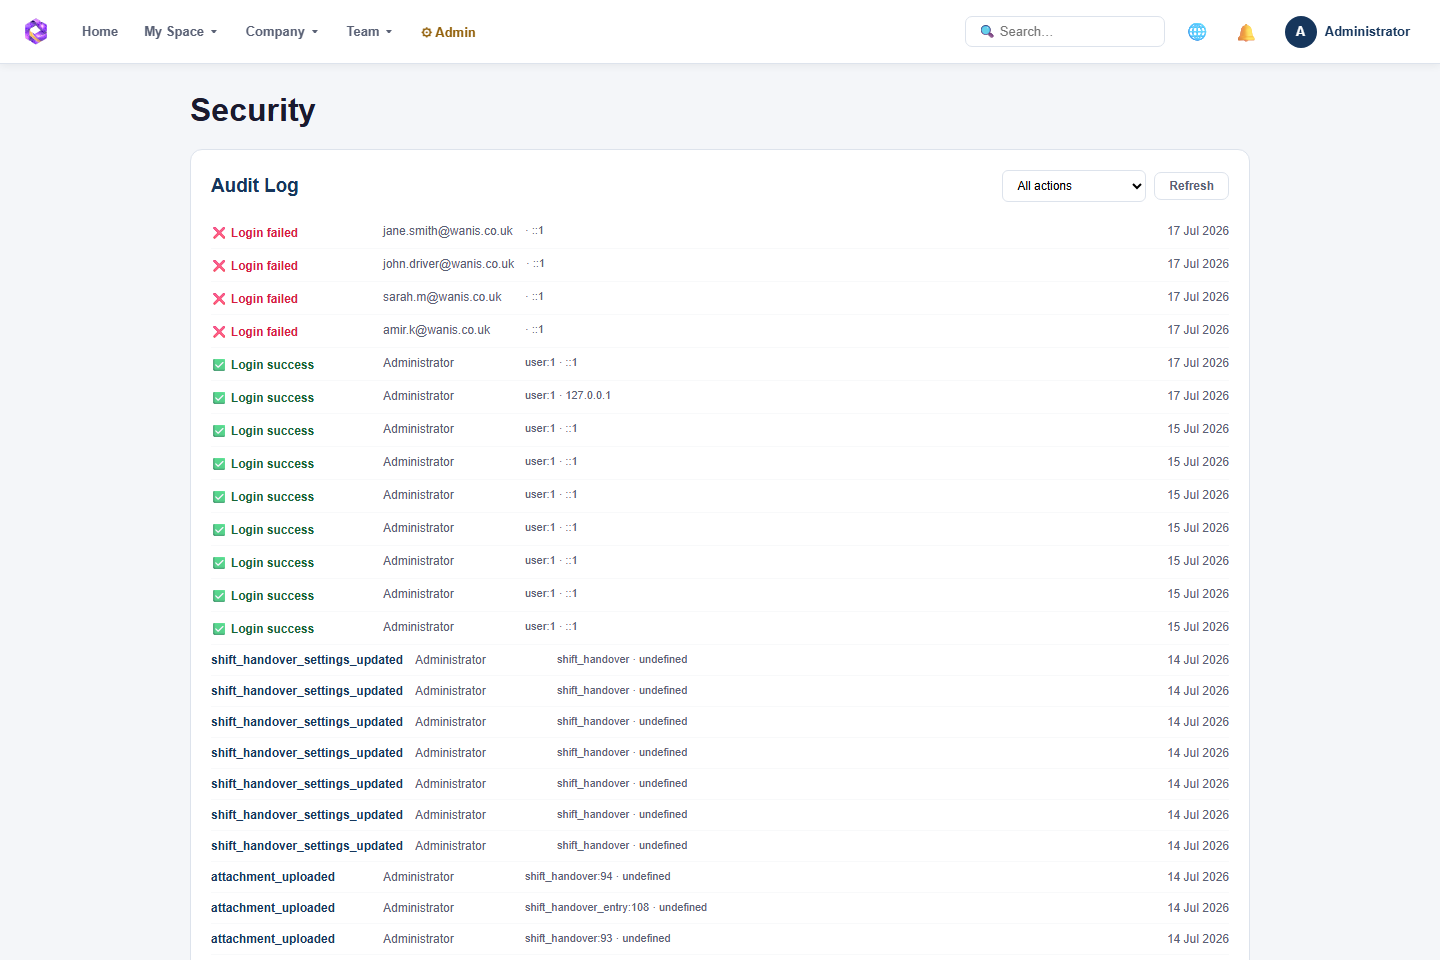Click the red X icon on john.driver's failed login
The image size is (1440, 960).
[219, 266]
